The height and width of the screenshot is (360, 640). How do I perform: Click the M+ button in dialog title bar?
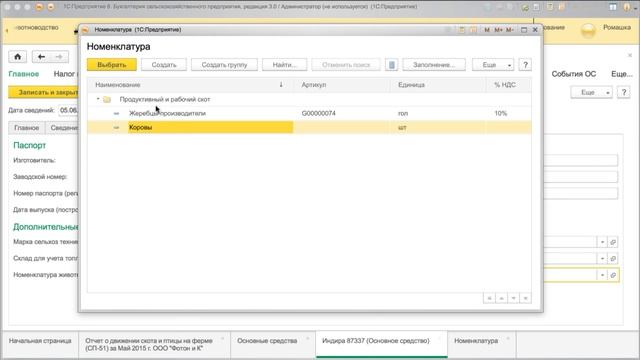(x=498, y=30)
